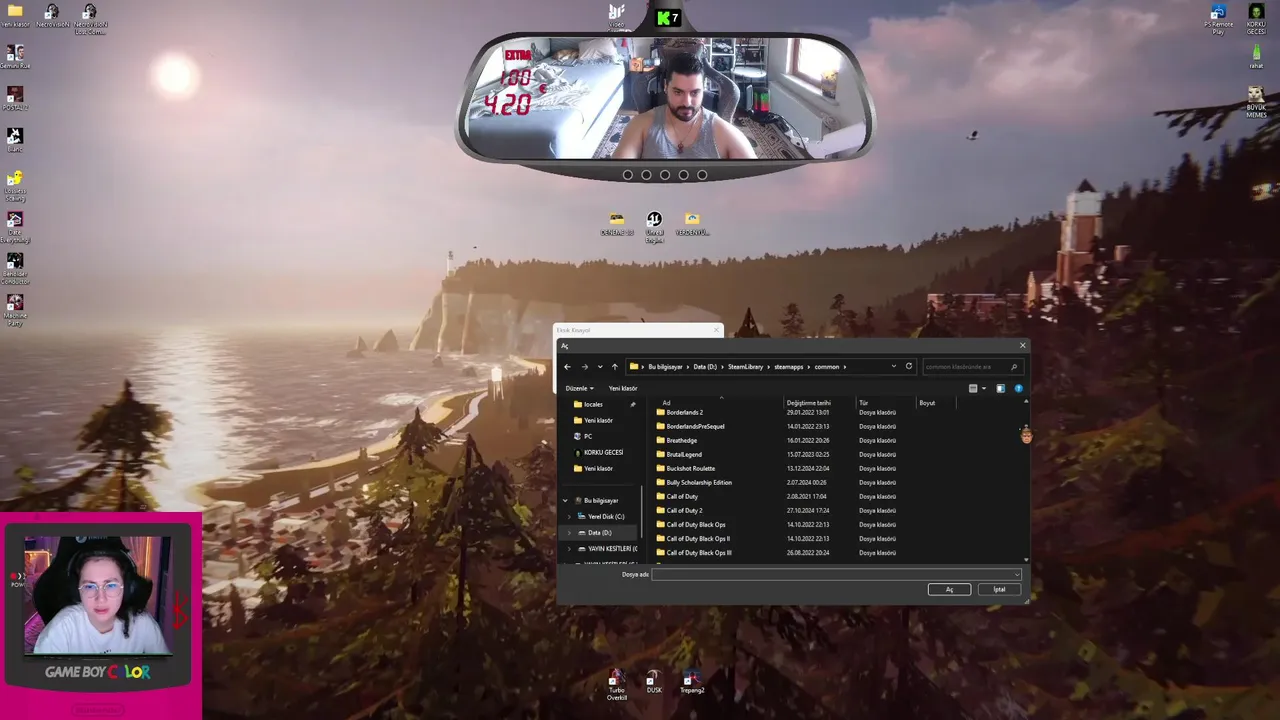
Task: Go forward in the Aç dialog
Action: click(x=585, y=367)
